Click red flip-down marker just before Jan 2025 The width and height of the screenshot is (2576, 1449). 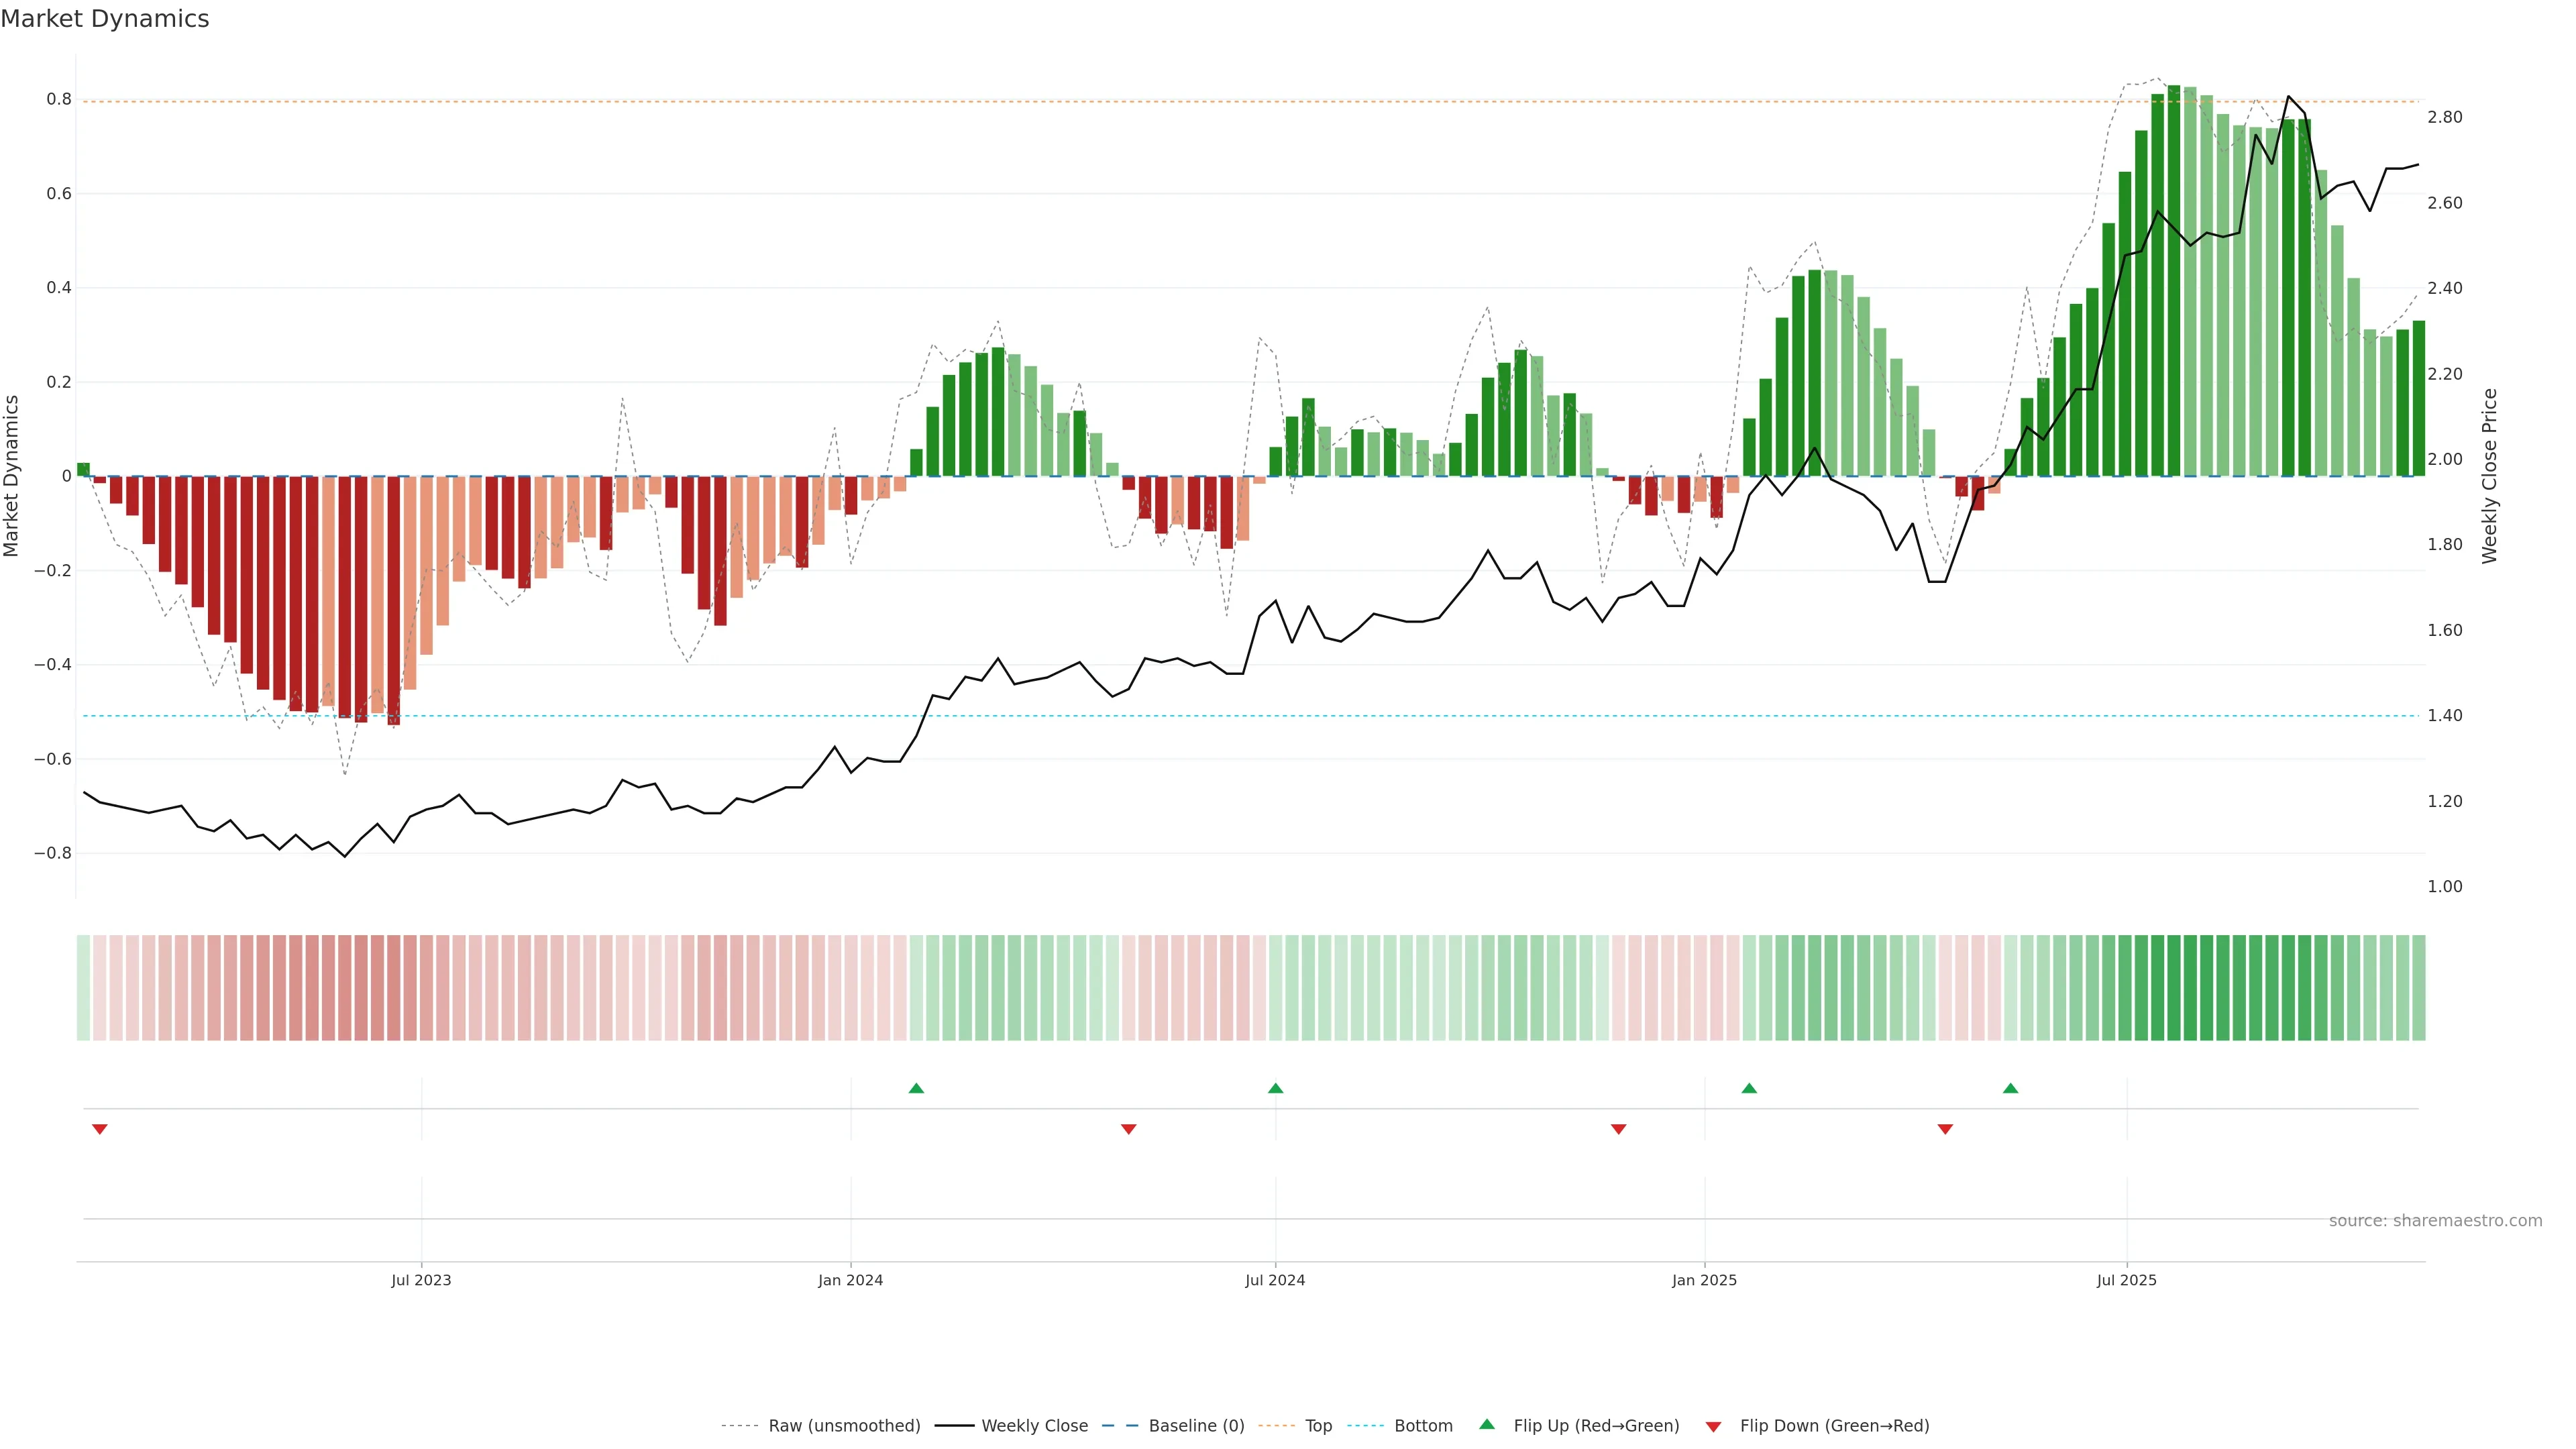coord(1619,1129)
